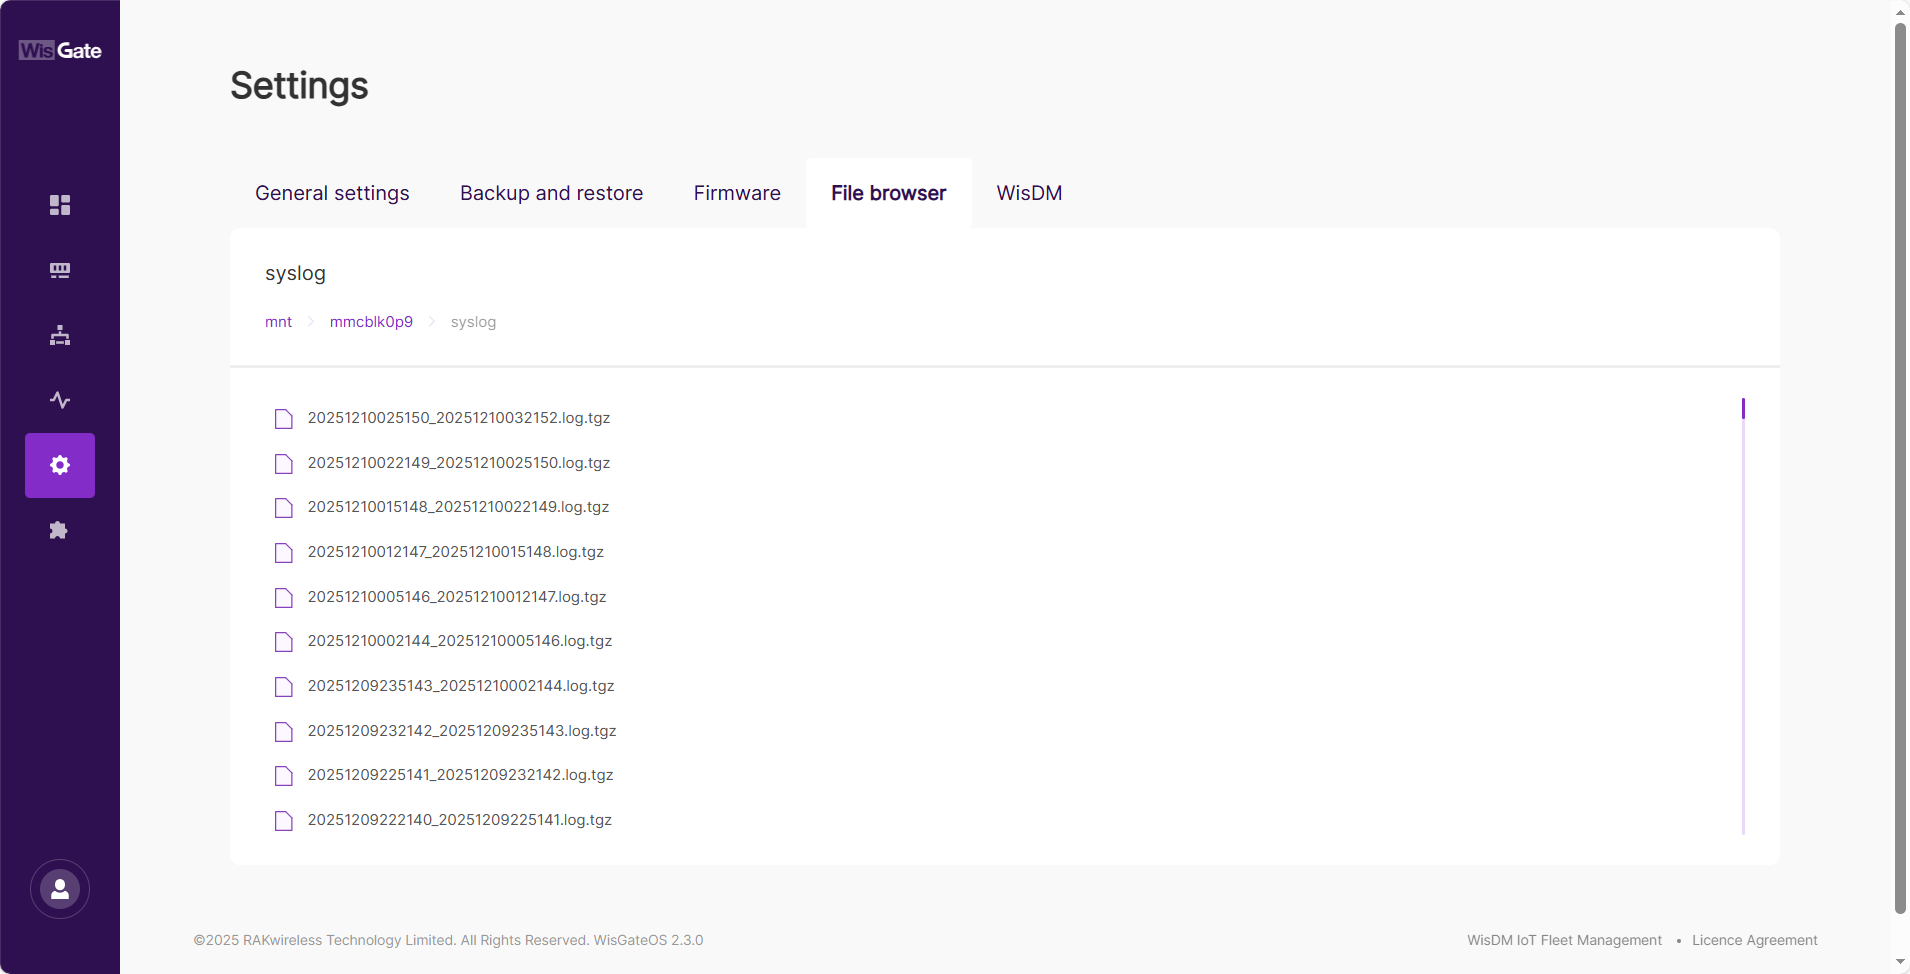Screen dimensions: 1910x974
Task: Open the Backup and restore tab
Action: pyautogui.click(x=550, y=193)
